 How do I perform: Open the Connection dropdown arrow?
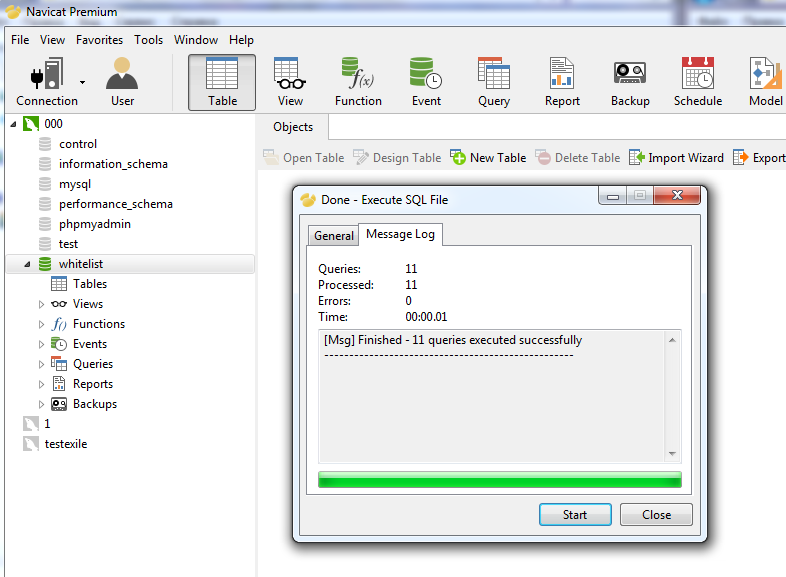point(82,82)
